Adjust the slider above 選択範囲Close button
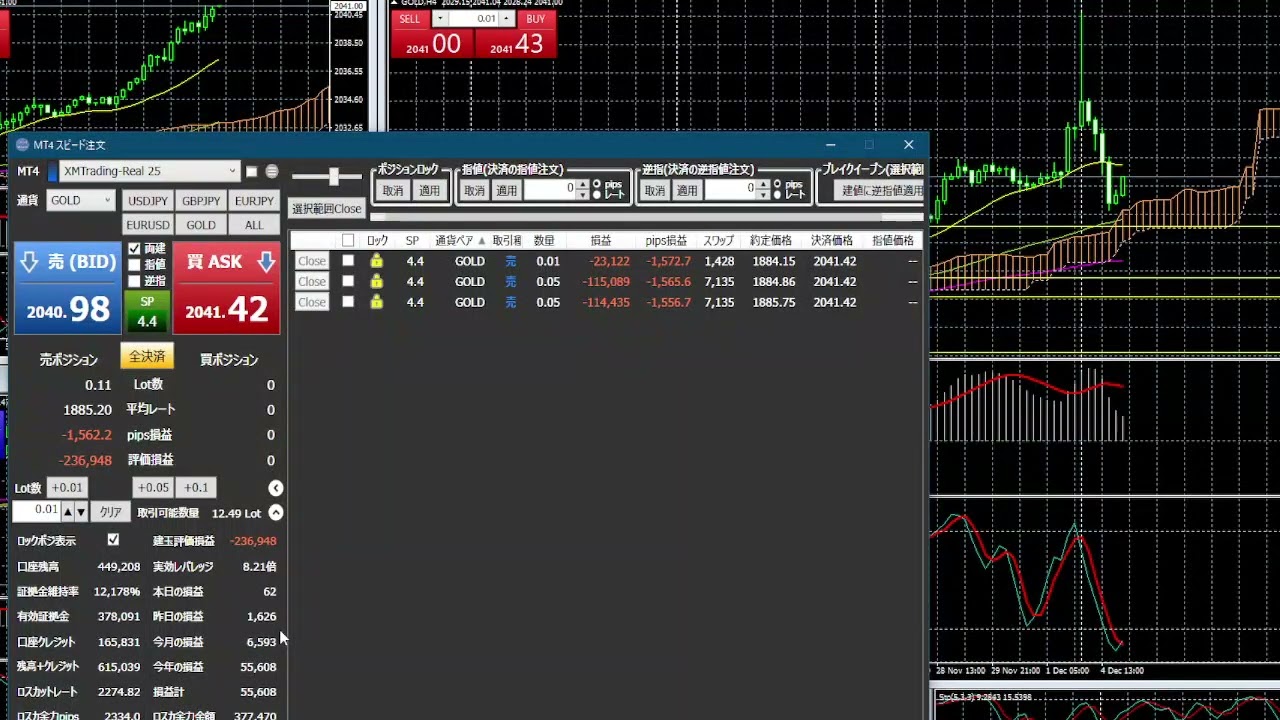The image size is (1280, 720). click(334, 177)
